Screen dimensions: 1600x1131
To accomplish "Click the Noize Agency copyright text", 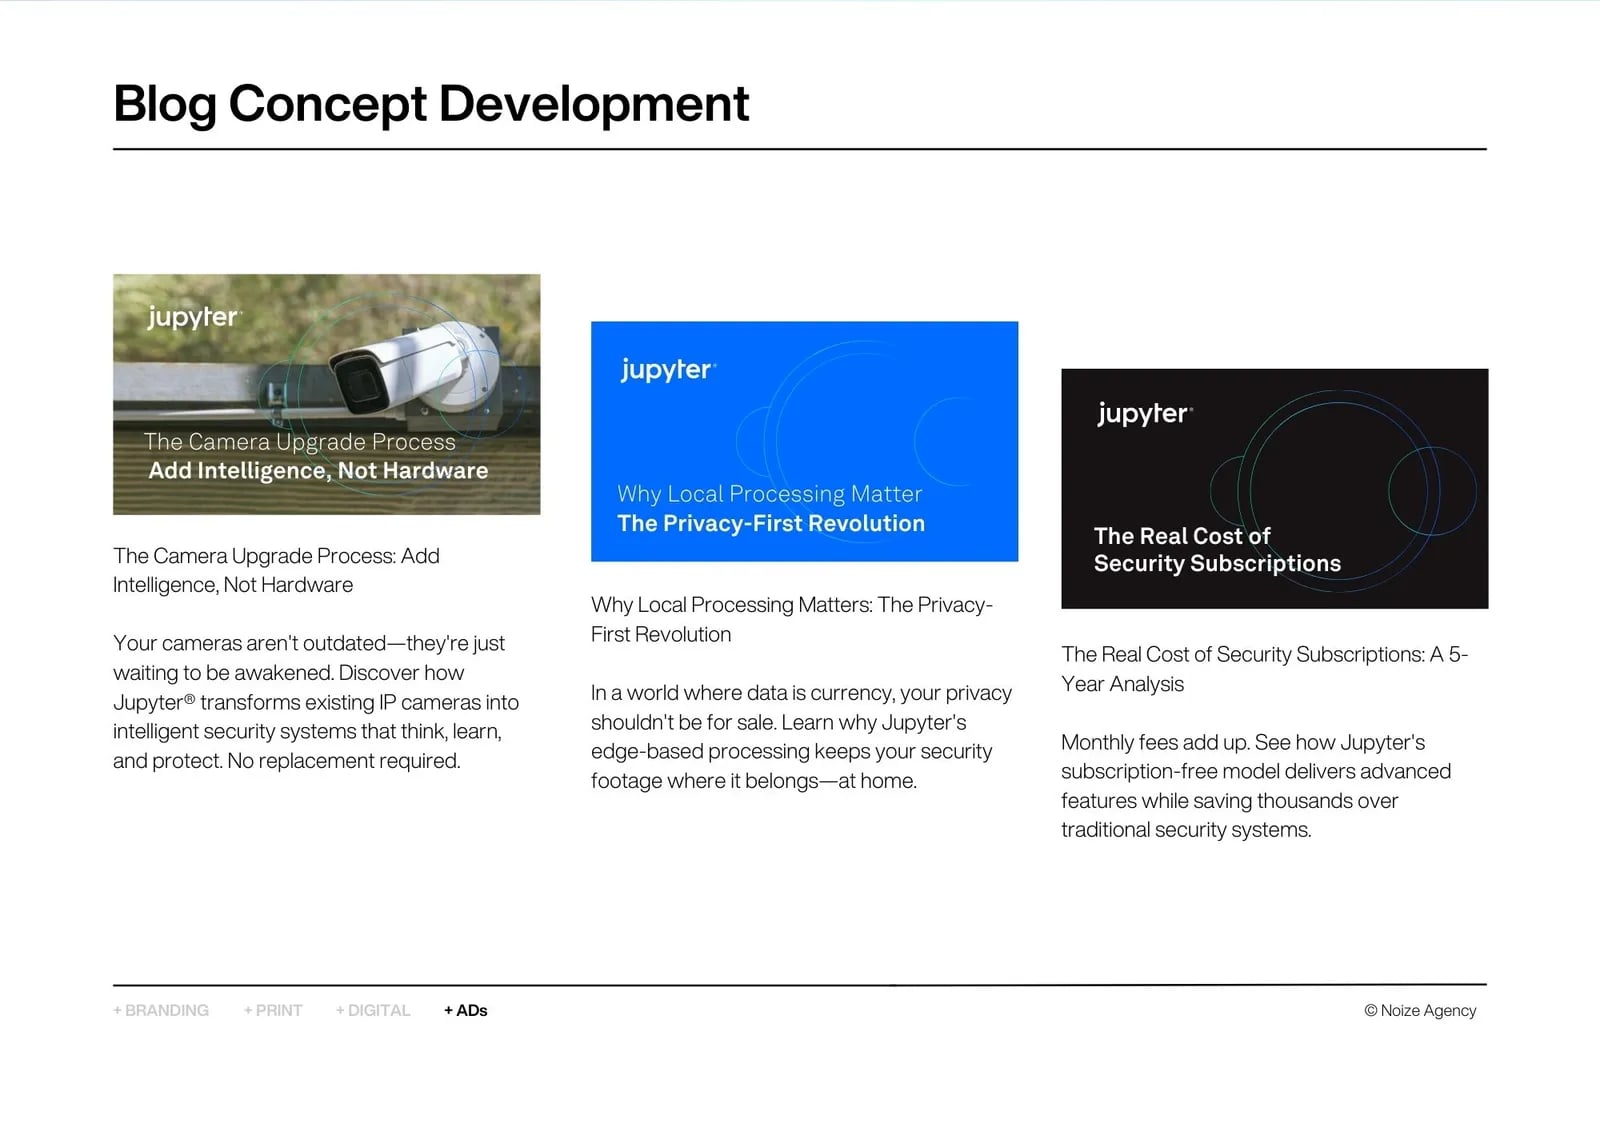I will click(x=1420, y=1010).
